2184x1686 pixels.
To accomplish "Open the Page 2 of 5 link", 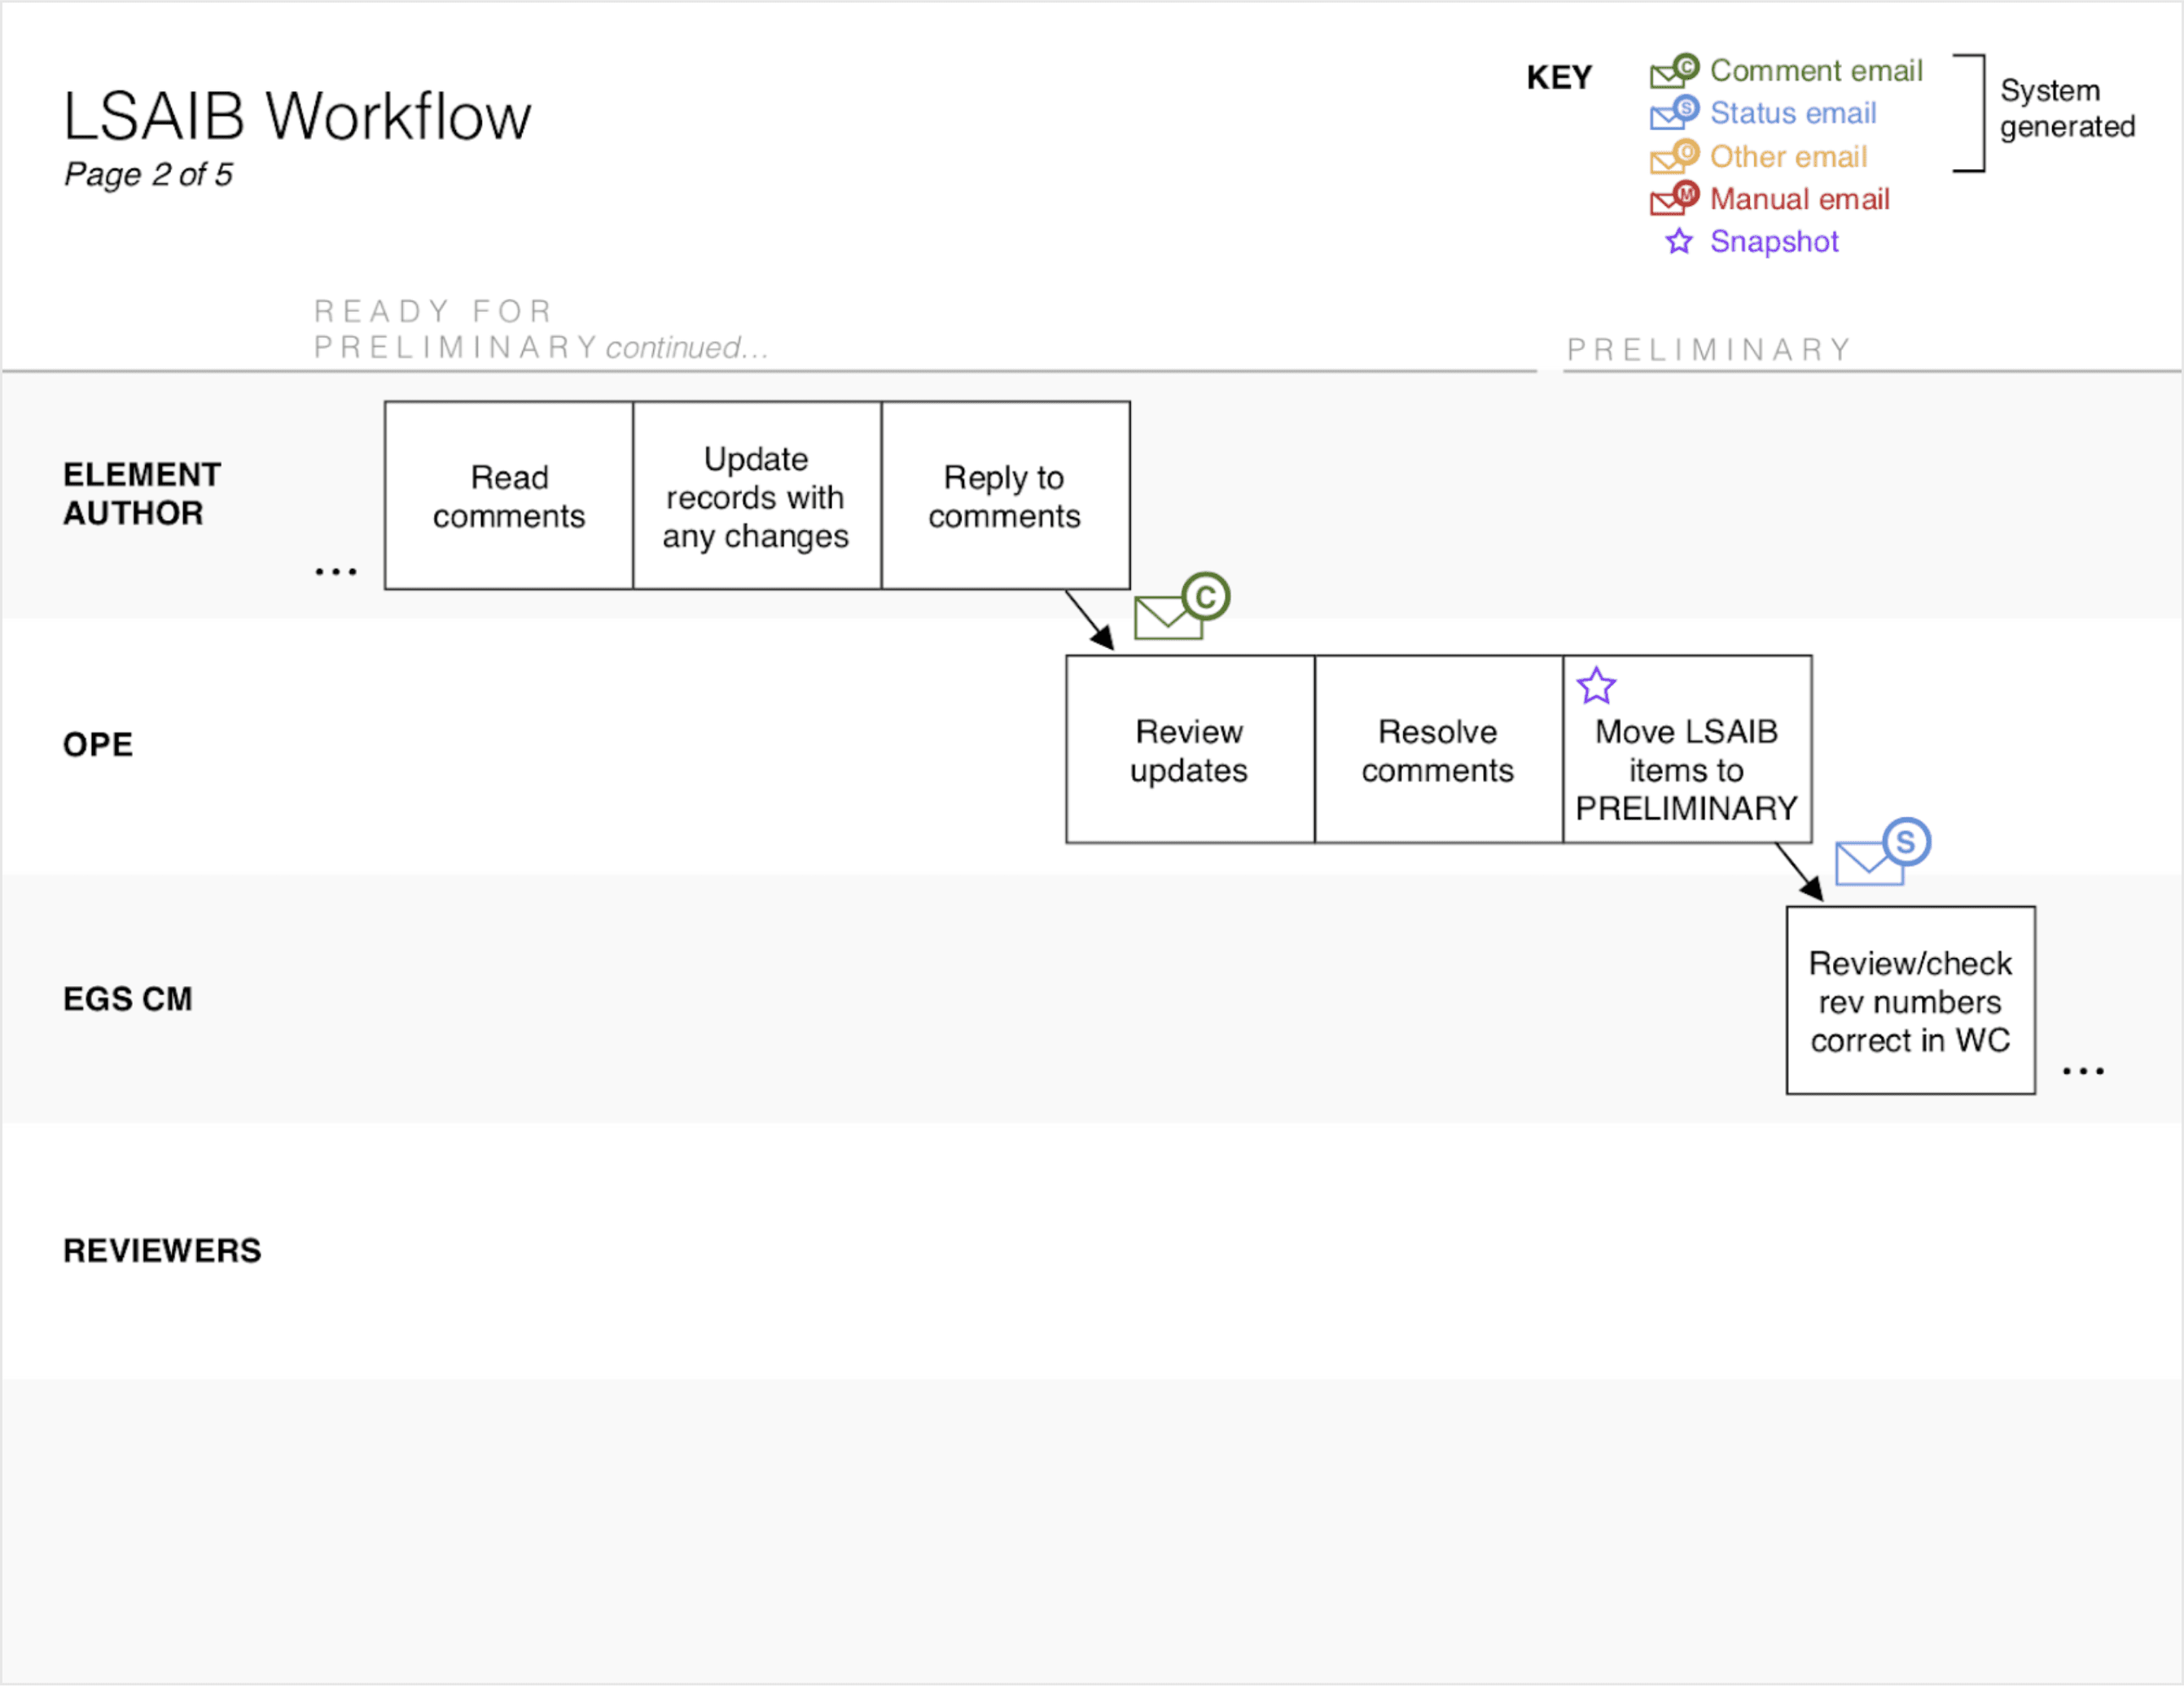I will (148, 174).
